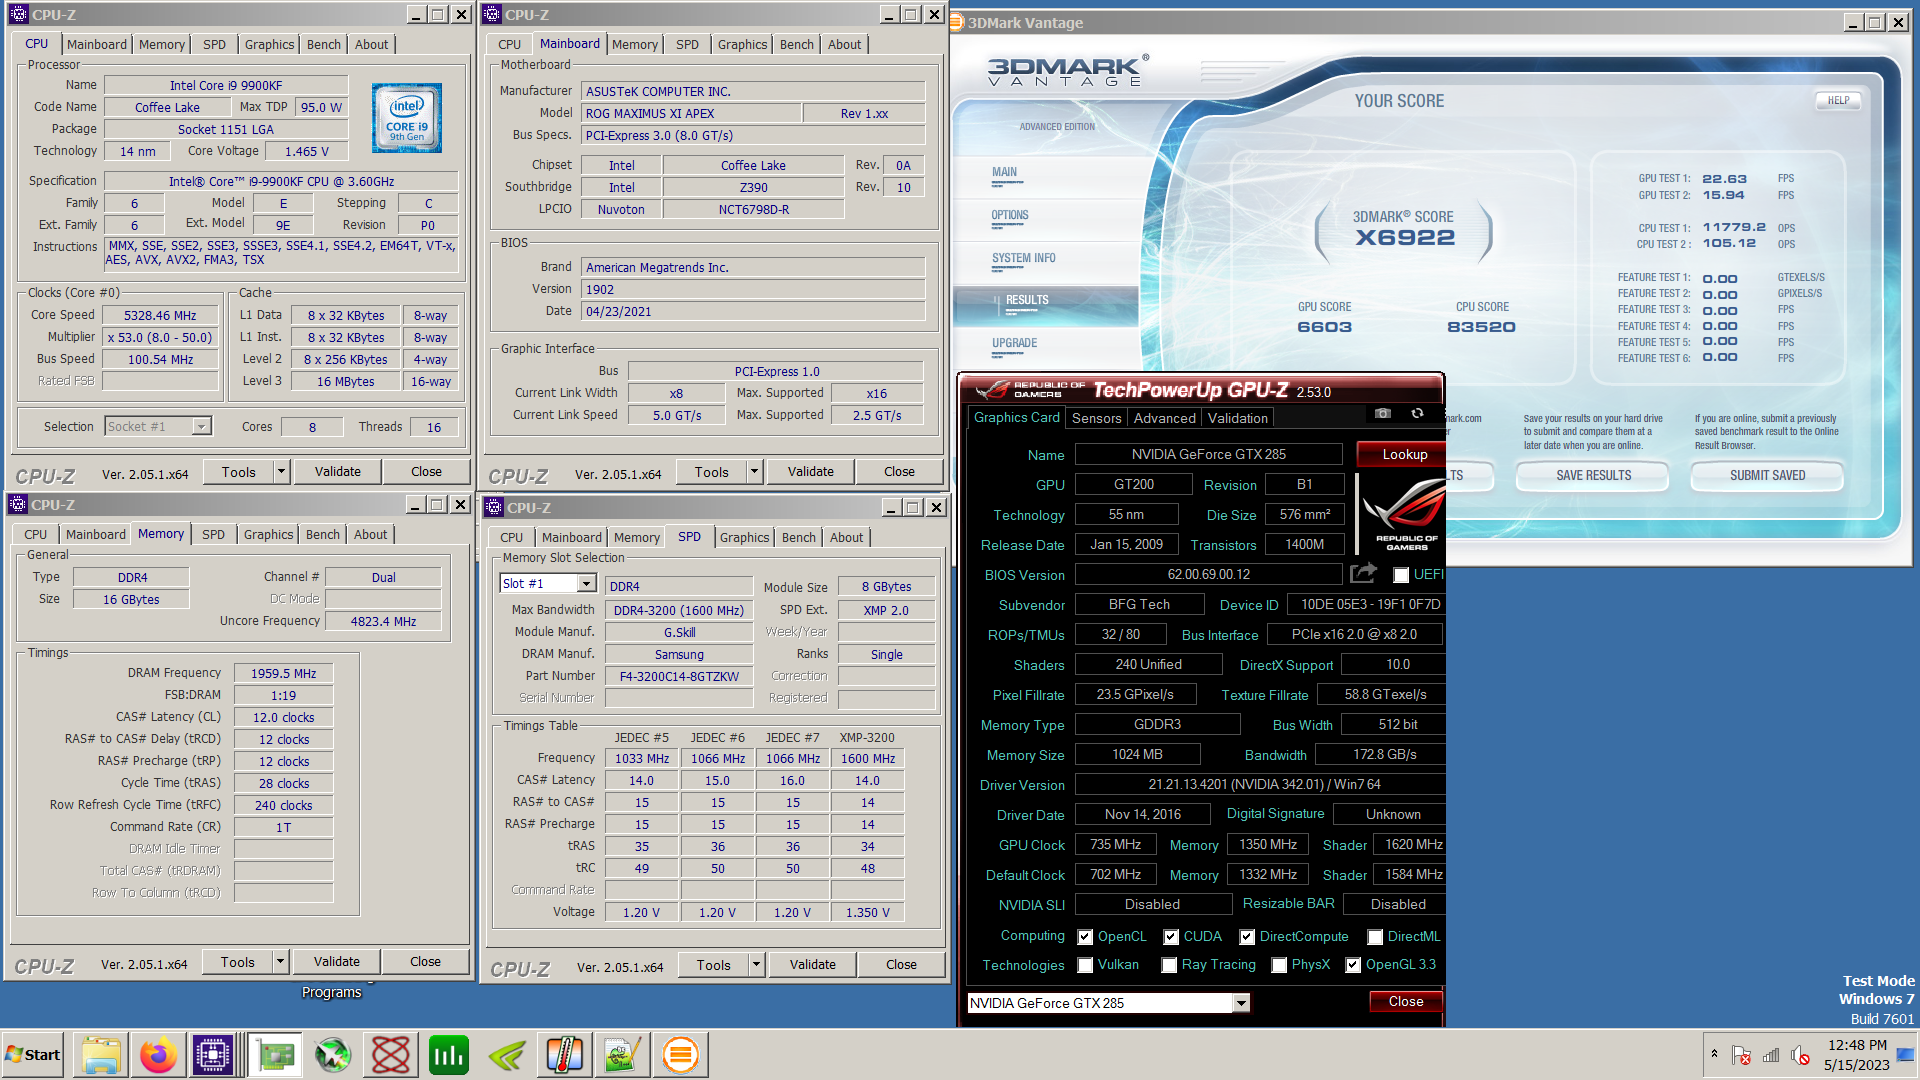Expand Tools arrow in CPU-Z SPD window
Screen dimensions: 1920x1080
(x=757, y=965)
